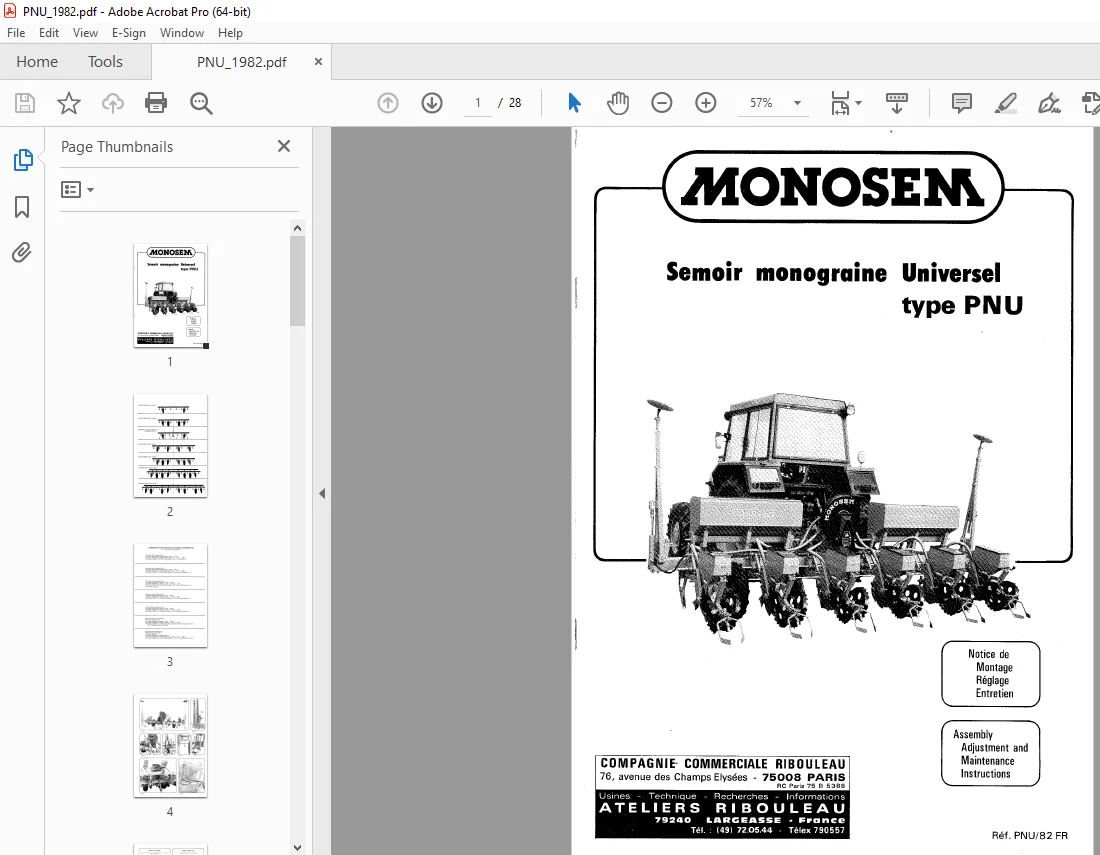Toggle the Page Thumbnails sidebar icon
The image size is (1100, 855).
click(22, 160)
